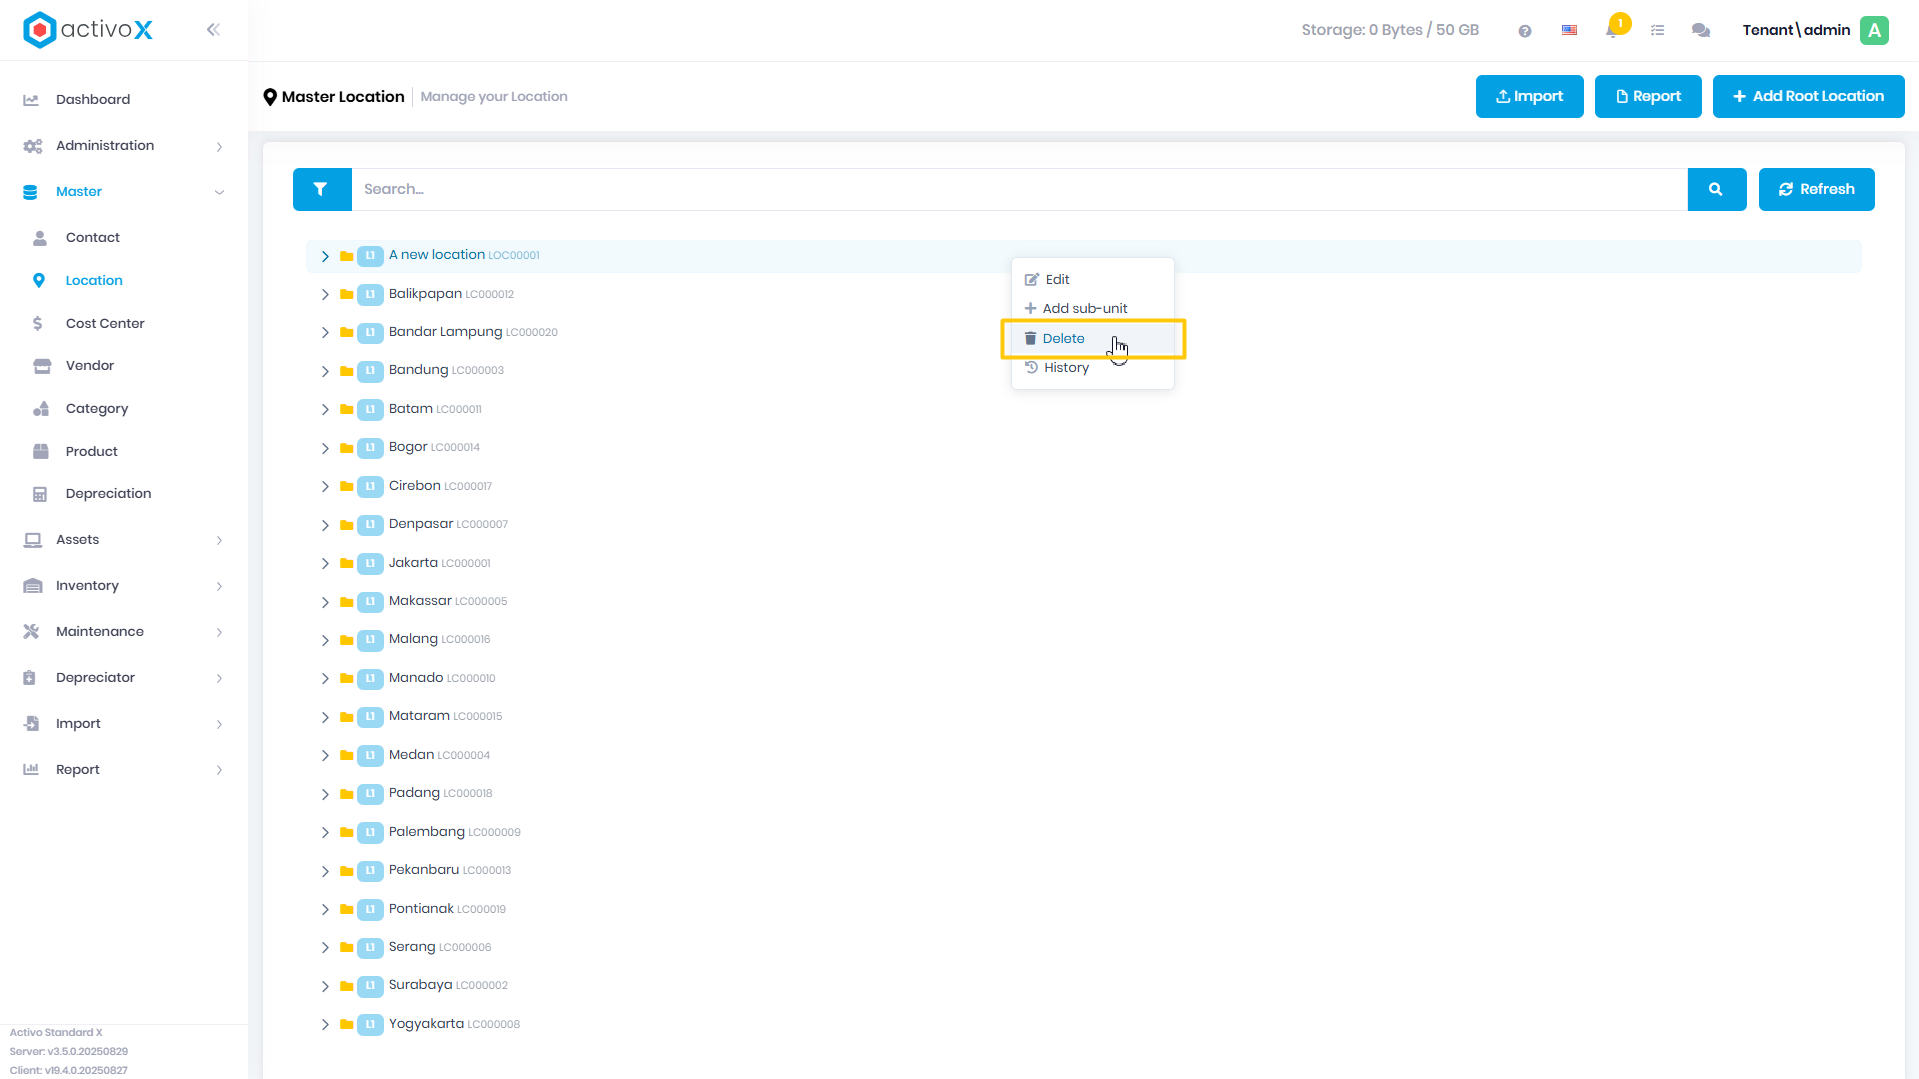Image resolution: width=1919 pixels, height=1079 pixels.
Task: Select Pontianak location row
Action: pyautogui.click(x=1083, y=909)
